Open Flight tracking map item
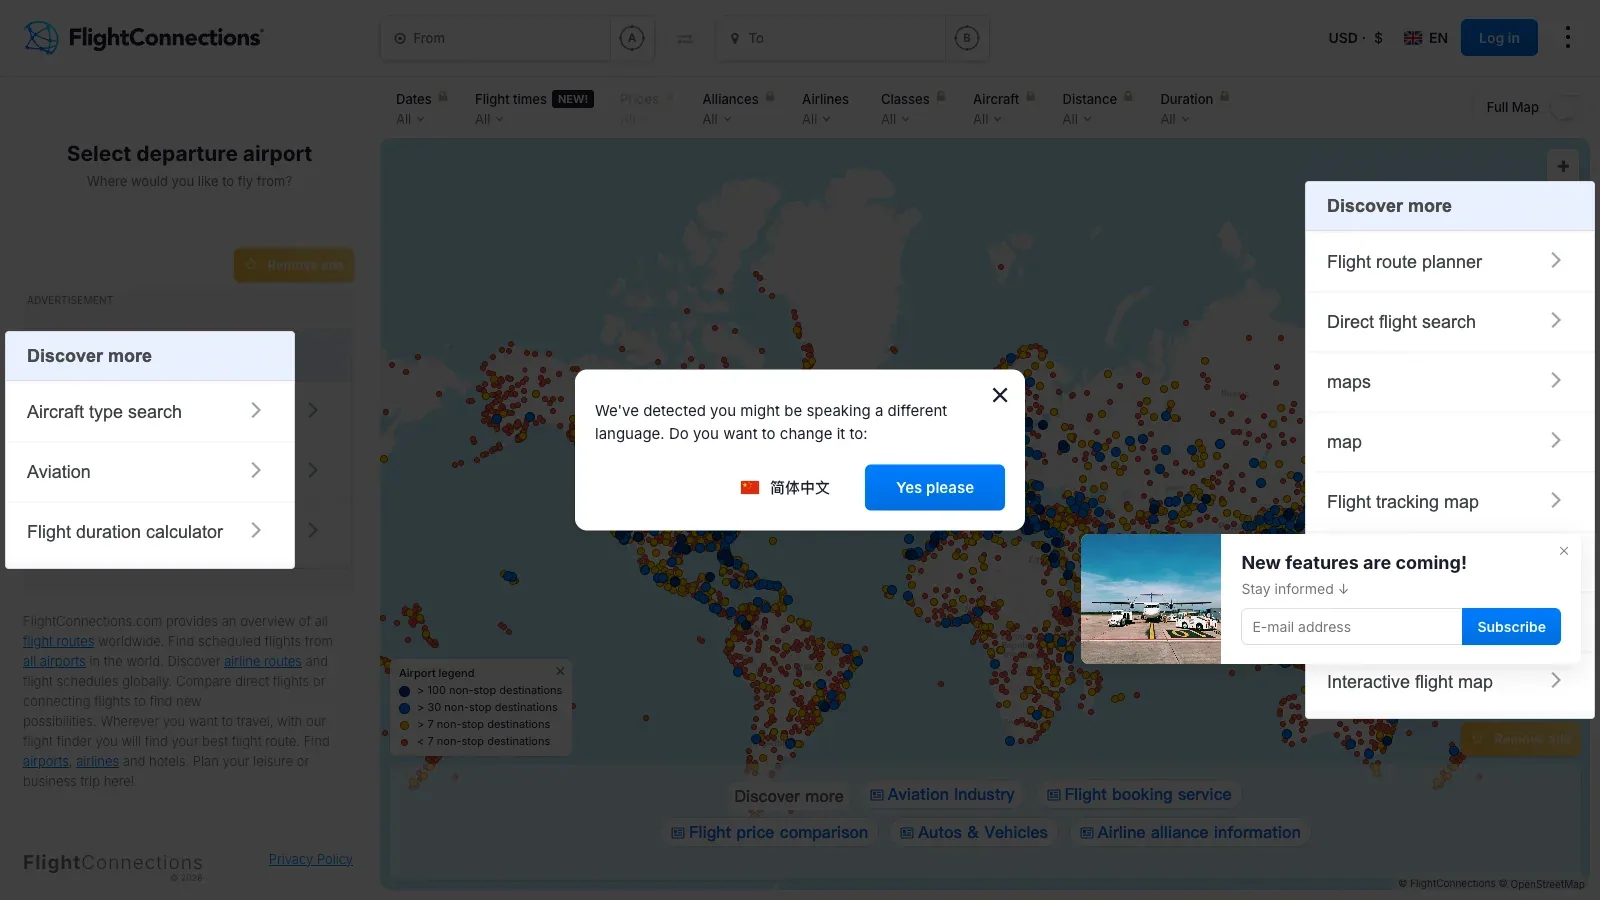The height and width of the screenshot is (900, 1600). [1449, 502]
